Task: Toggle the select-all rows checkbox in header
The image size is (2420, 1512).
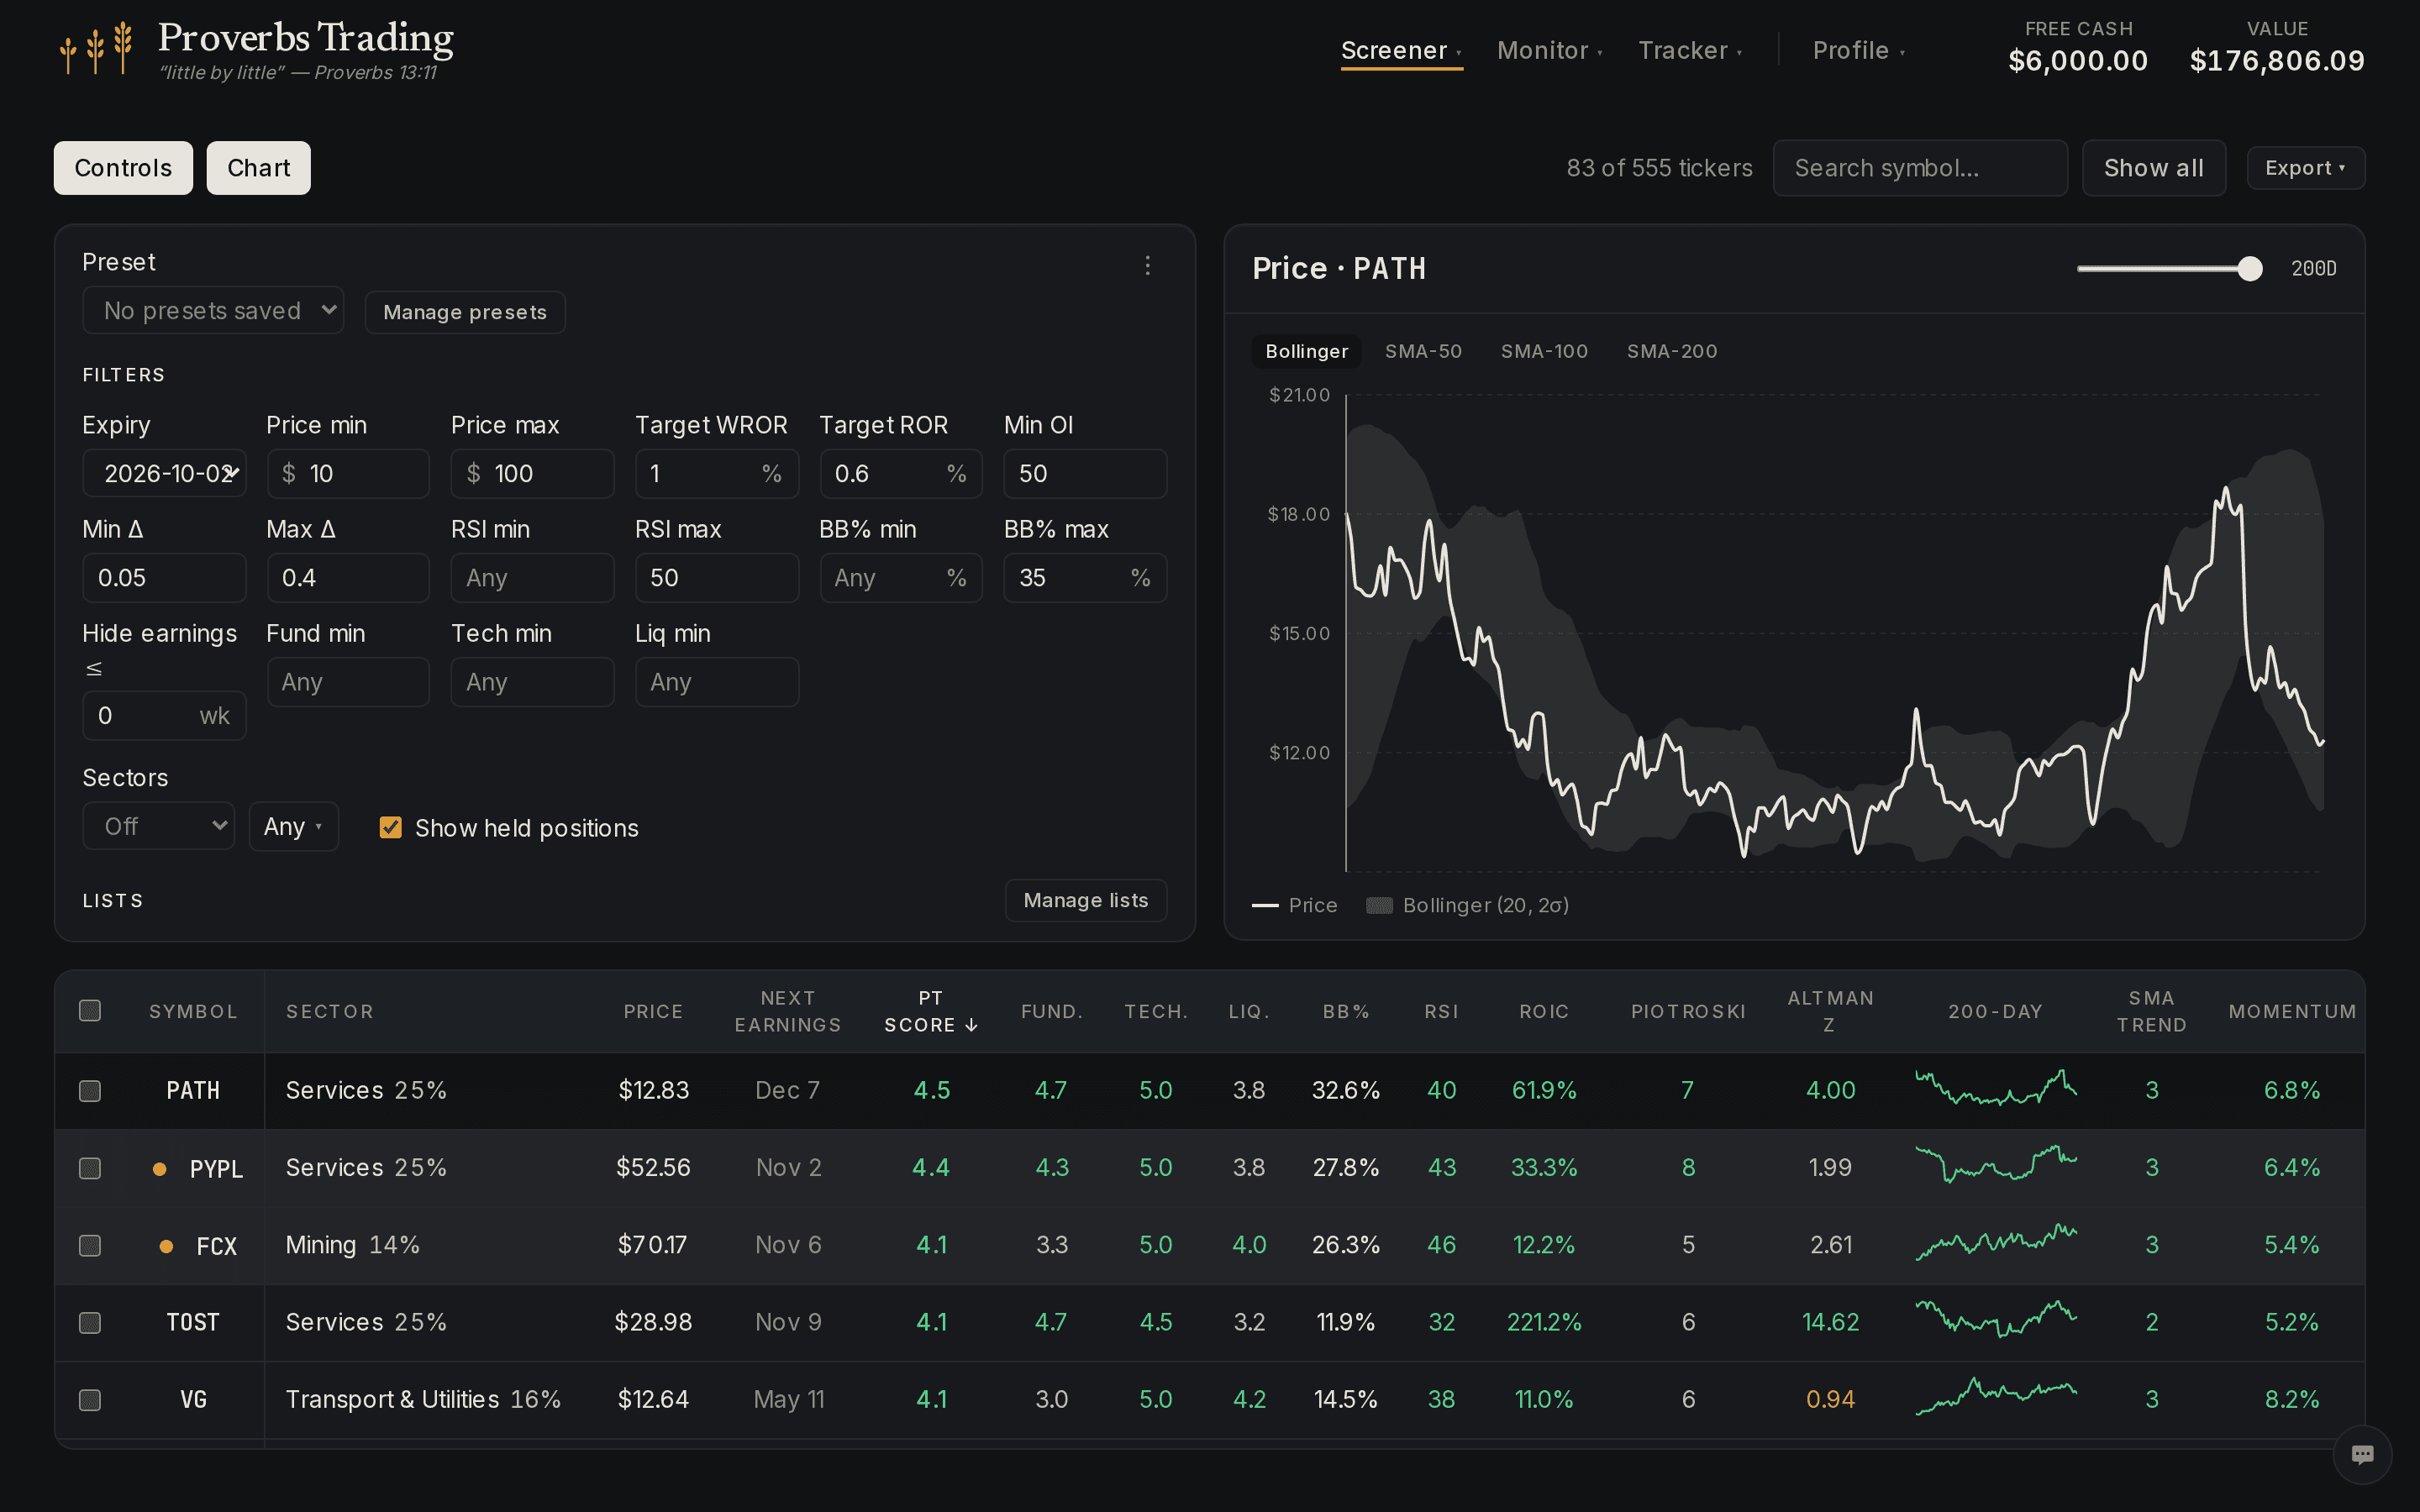Action: coord(90,1011)
